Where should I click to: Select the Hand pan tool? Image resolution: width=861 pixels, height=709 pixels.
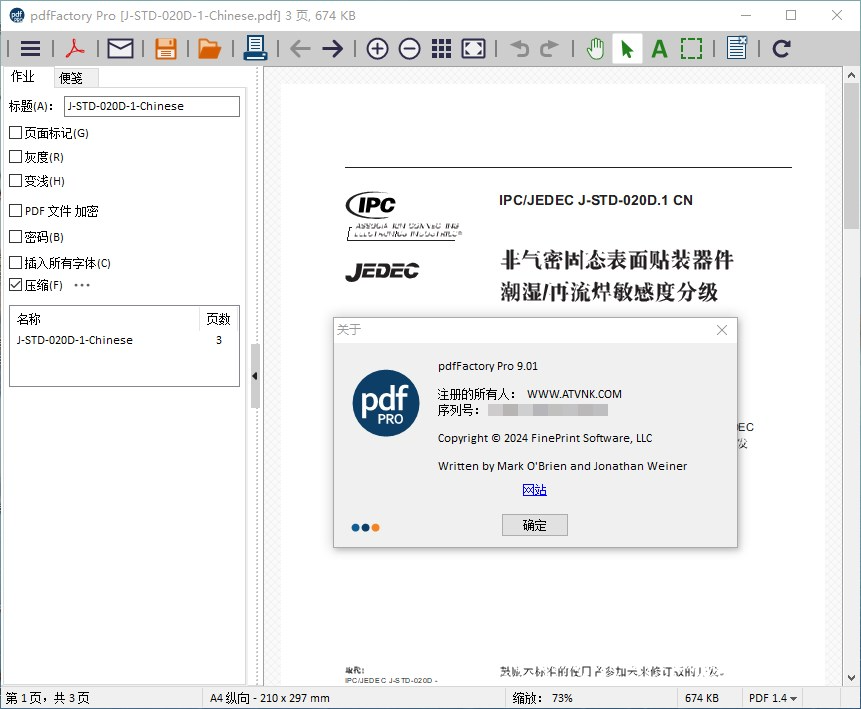(595, 49)
